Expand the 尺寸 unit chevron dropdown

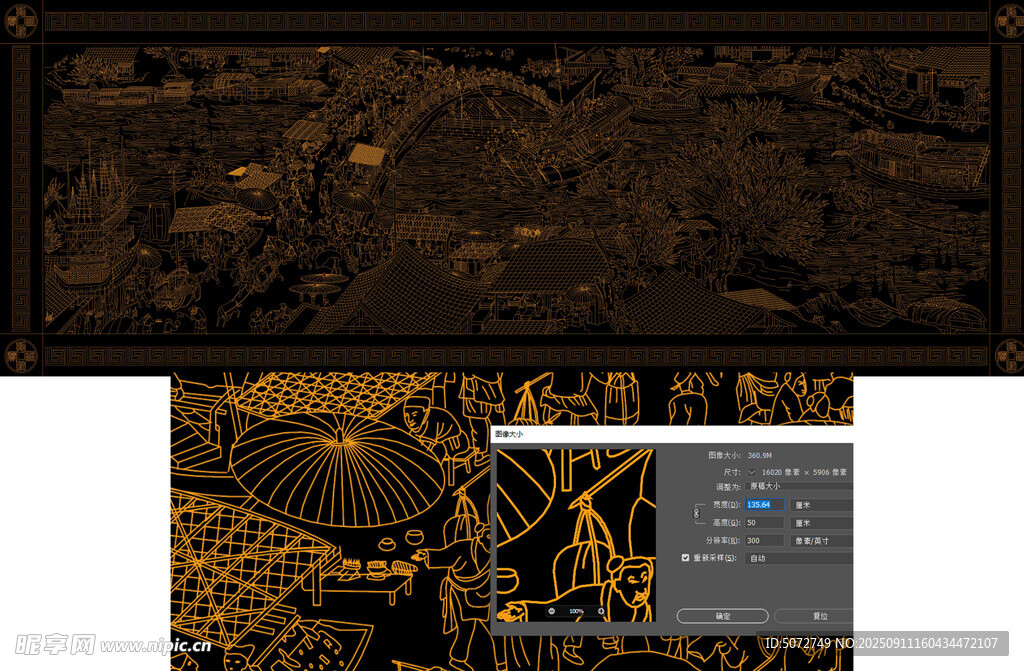coord(751,472)
